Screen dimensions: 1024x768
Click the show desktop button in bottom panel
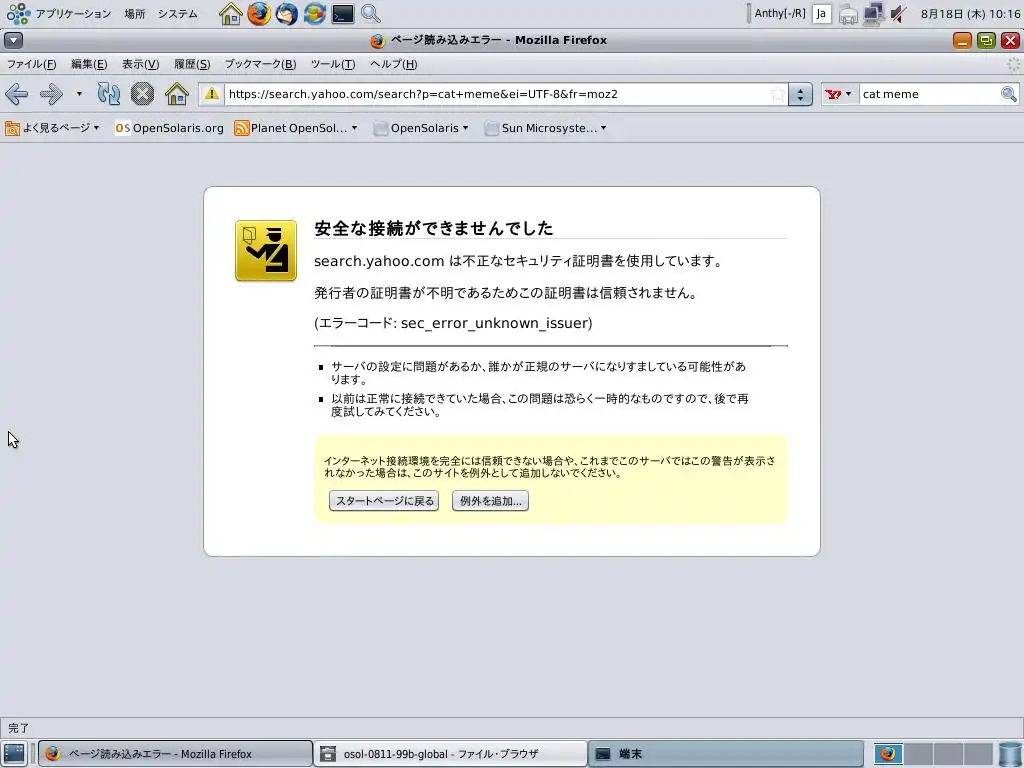(14, 754)
